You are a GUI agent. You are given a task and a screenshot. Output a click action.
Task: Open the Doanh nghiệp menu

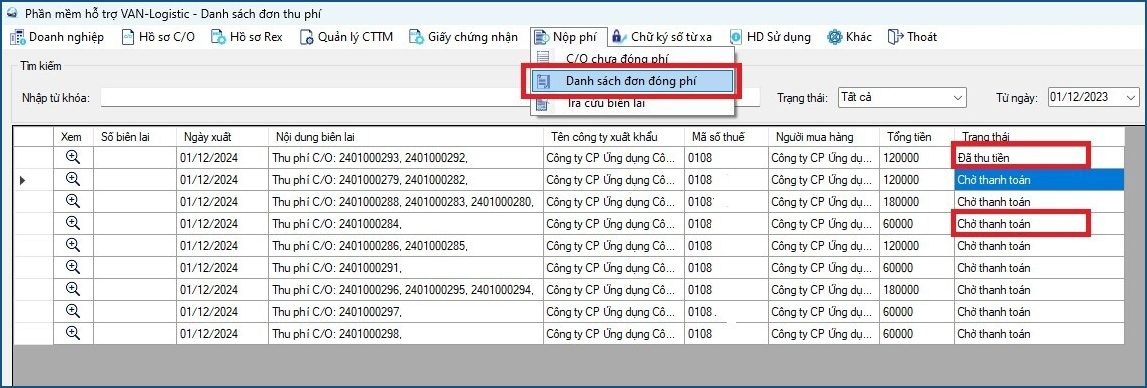pyautogui.click(x=57, y=37)
